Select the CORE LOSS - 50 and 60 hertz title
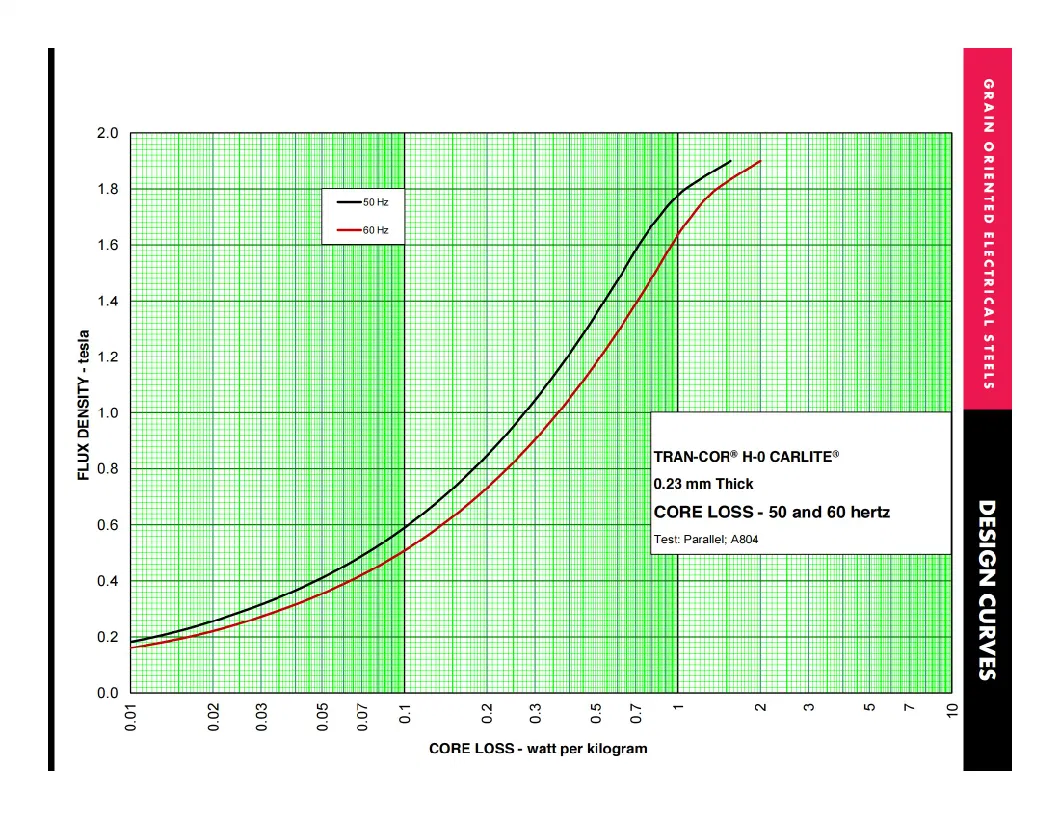 click(x=771, y=512)
